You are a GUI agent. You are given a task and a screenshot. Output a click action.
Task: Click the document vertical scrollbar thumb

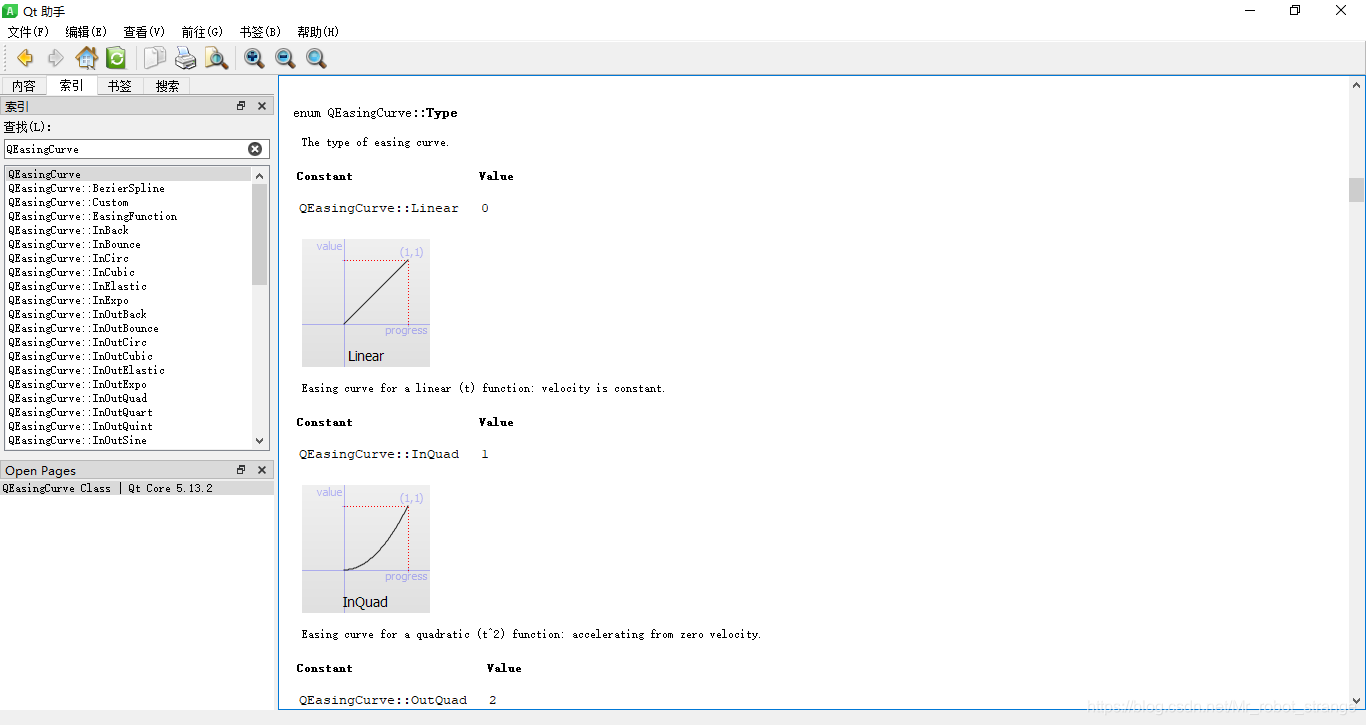point(1356,190)
